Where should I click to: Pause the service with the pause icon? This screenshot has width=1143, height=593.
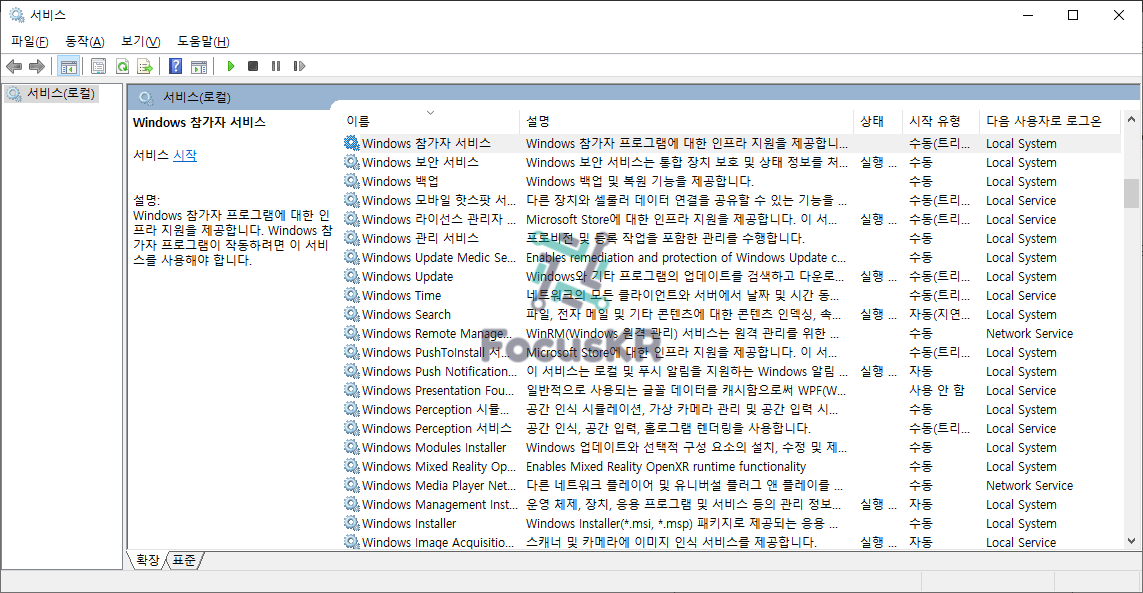(276, 66)
